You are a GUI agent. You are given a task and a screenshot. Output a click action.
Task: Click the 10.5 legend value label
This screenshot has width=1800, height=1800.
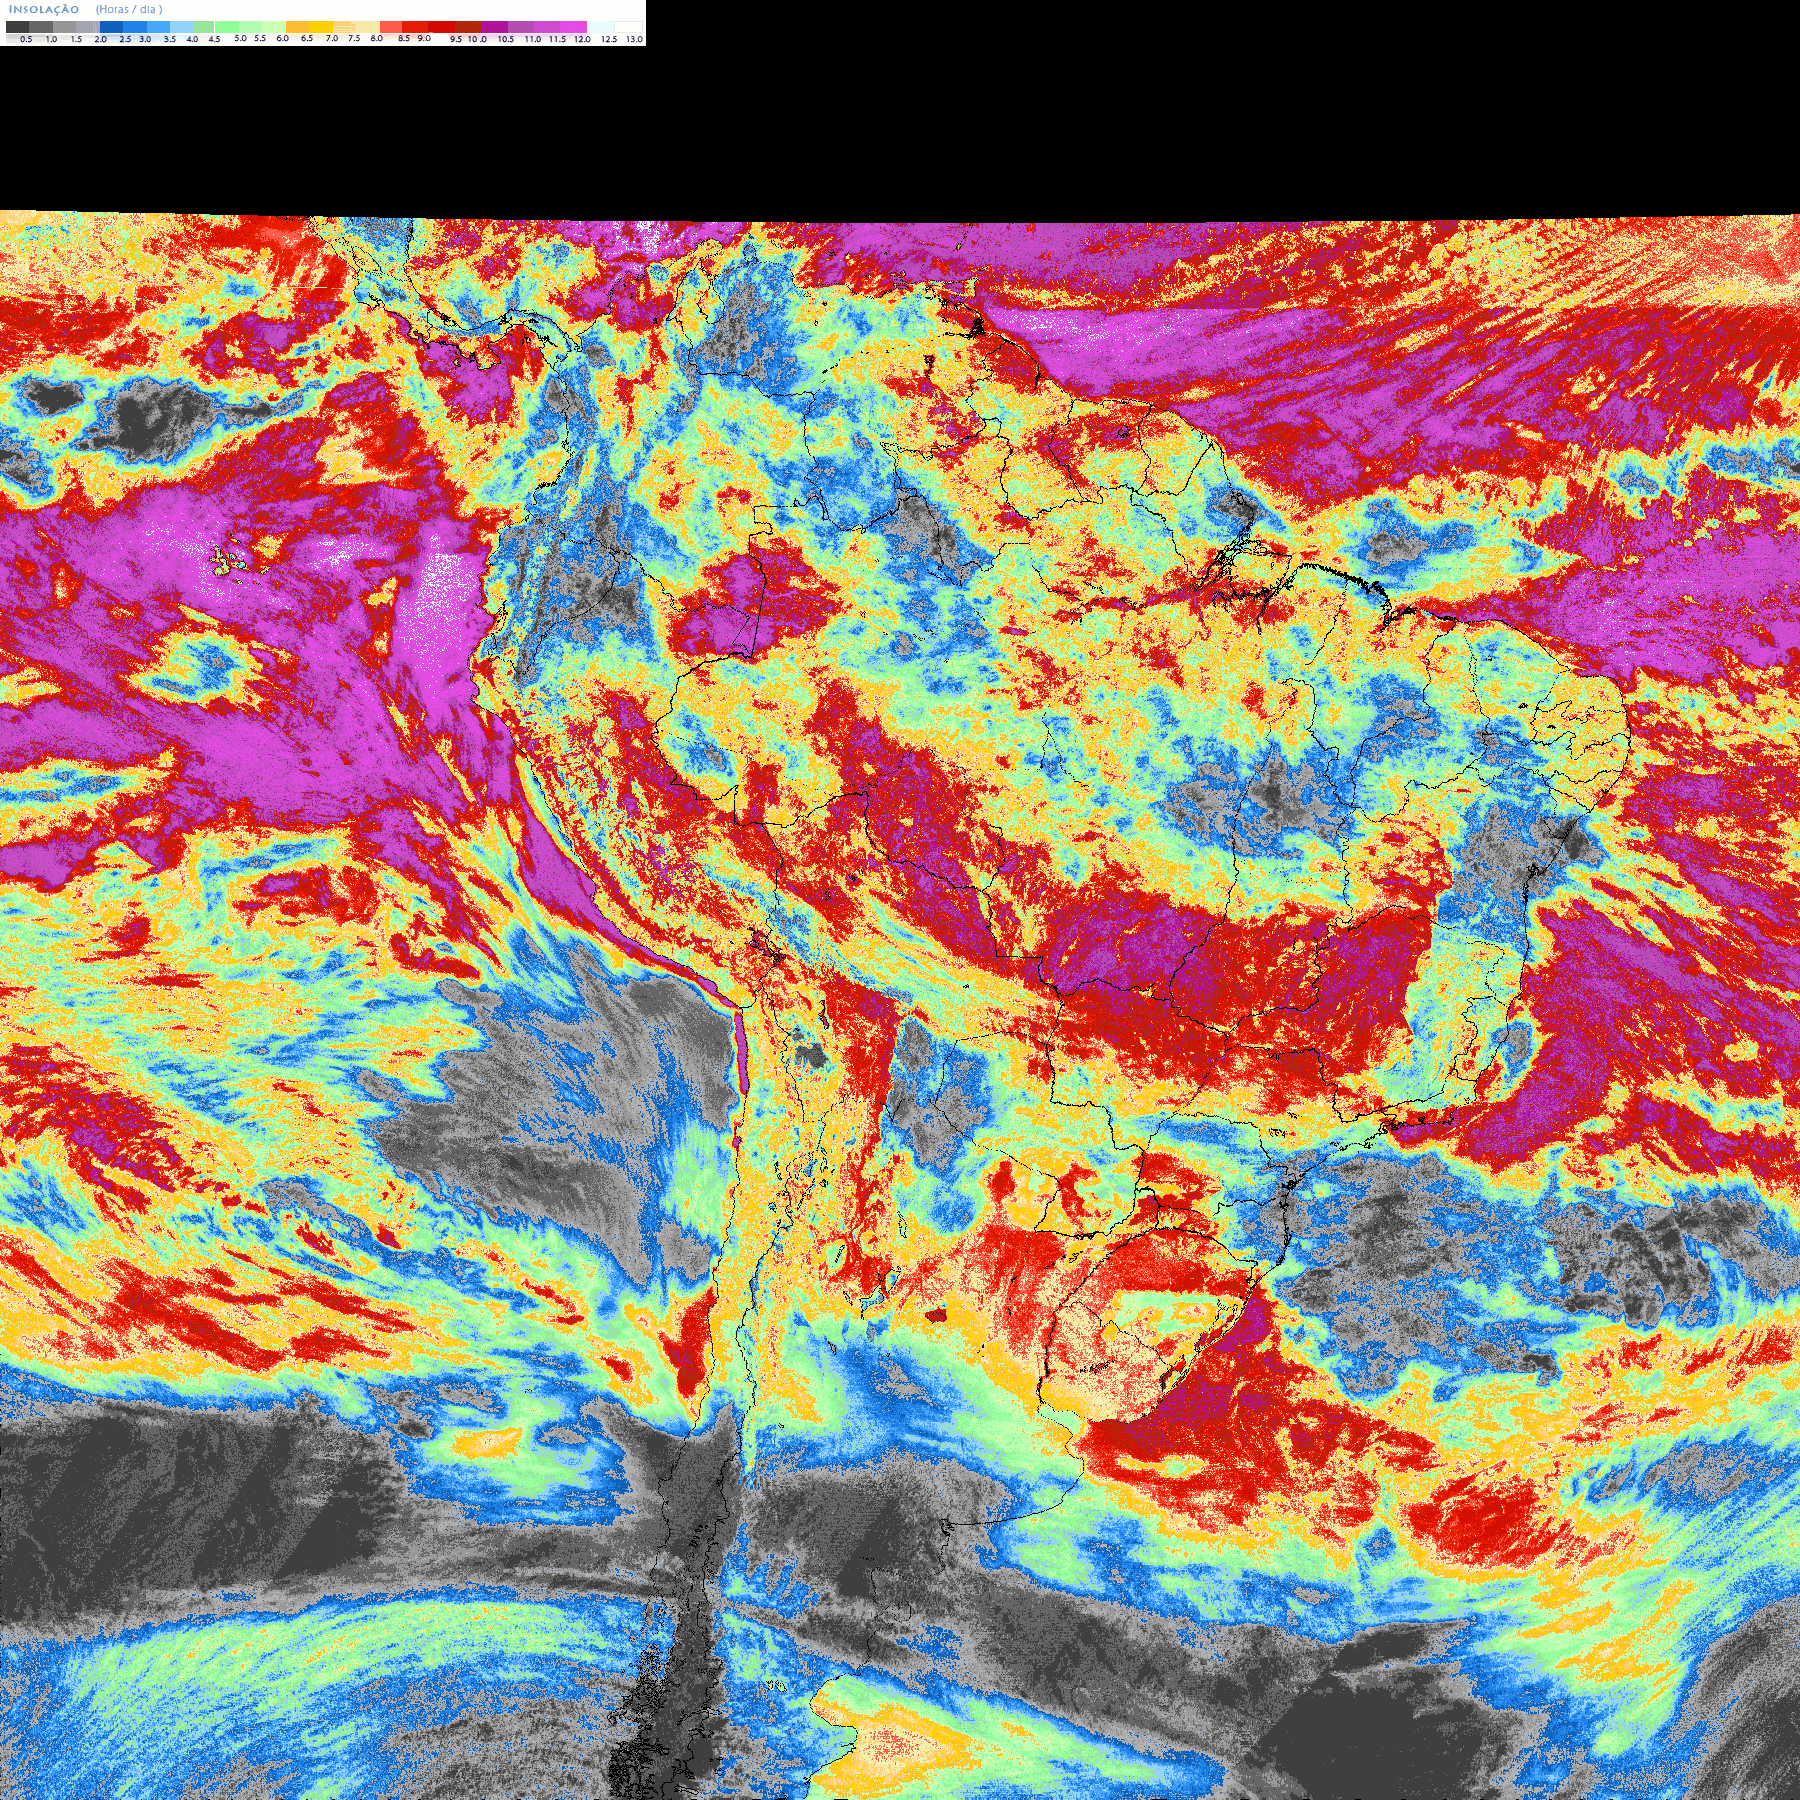(x=506, y=39)
